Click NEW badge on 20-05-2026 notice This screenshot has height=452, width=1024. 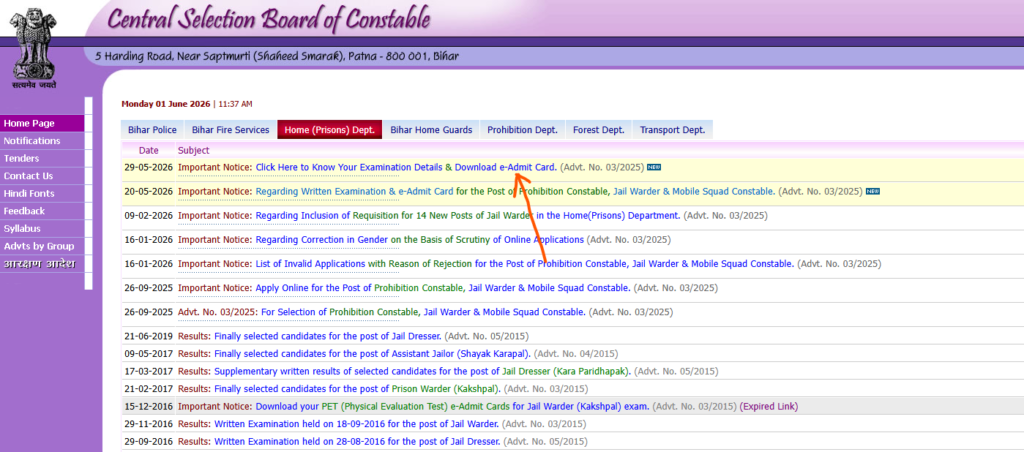click(x=872, y=191)
